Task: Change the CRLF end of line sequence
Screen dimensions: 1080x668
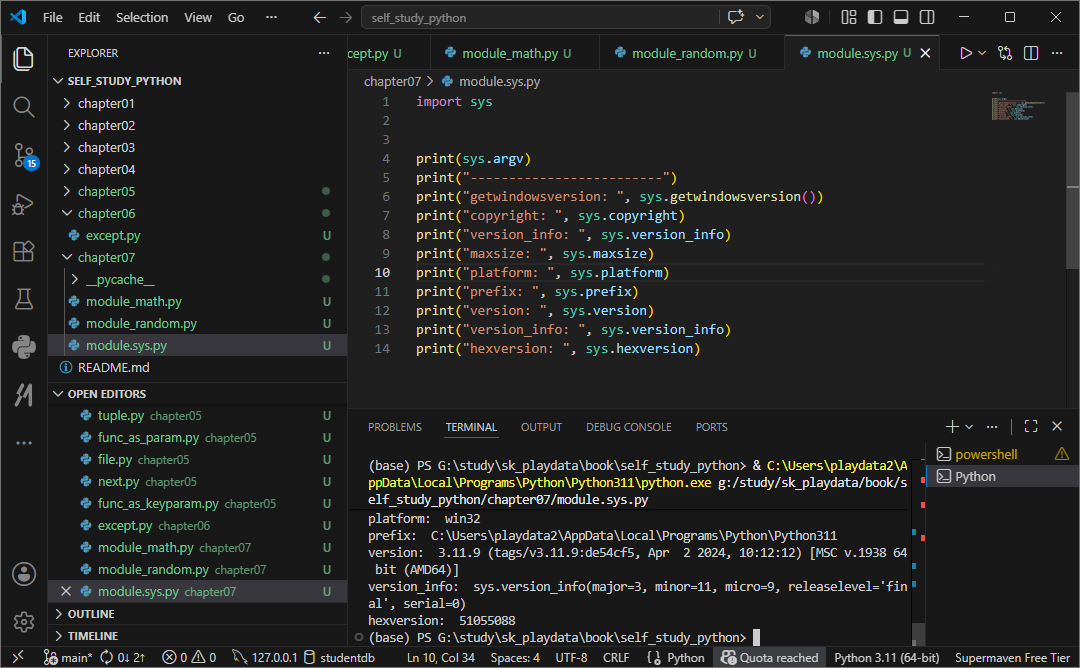Action: 616,658
